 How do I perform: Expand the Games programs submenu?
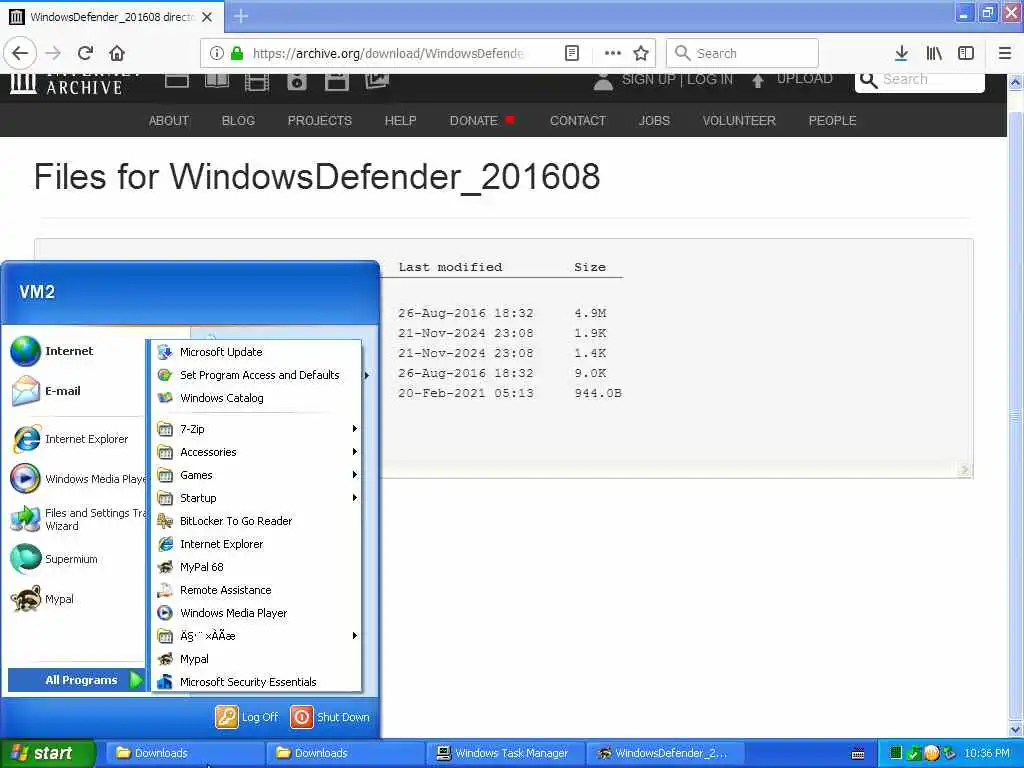(257, 475)
